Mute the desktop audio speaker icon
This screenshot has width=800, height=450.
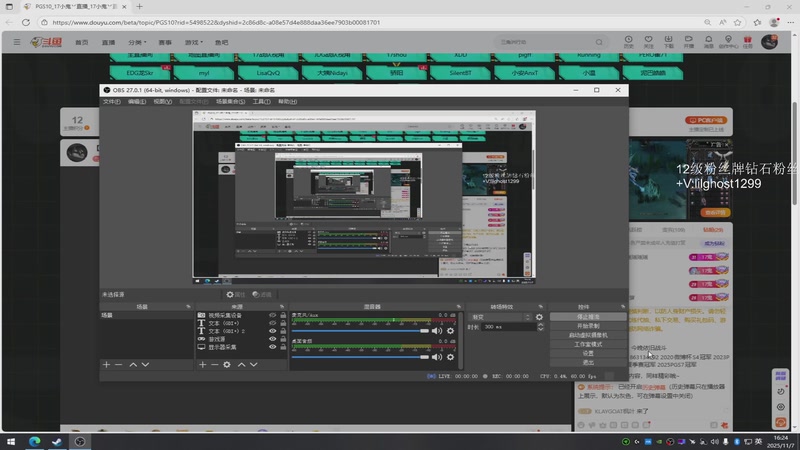click(x=437, y=357)
